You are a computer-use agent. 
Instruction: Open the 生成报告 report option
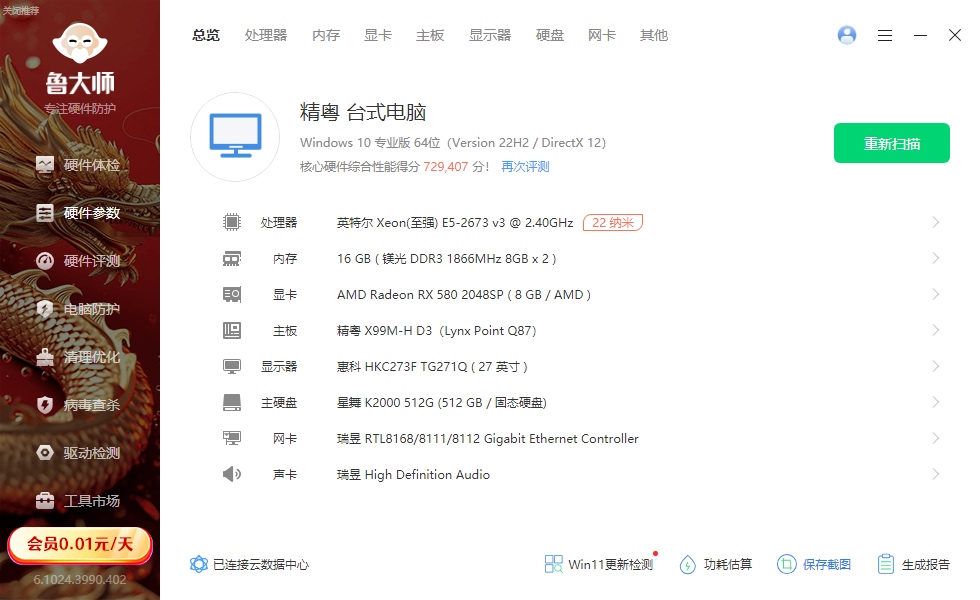tap(913, 564)
